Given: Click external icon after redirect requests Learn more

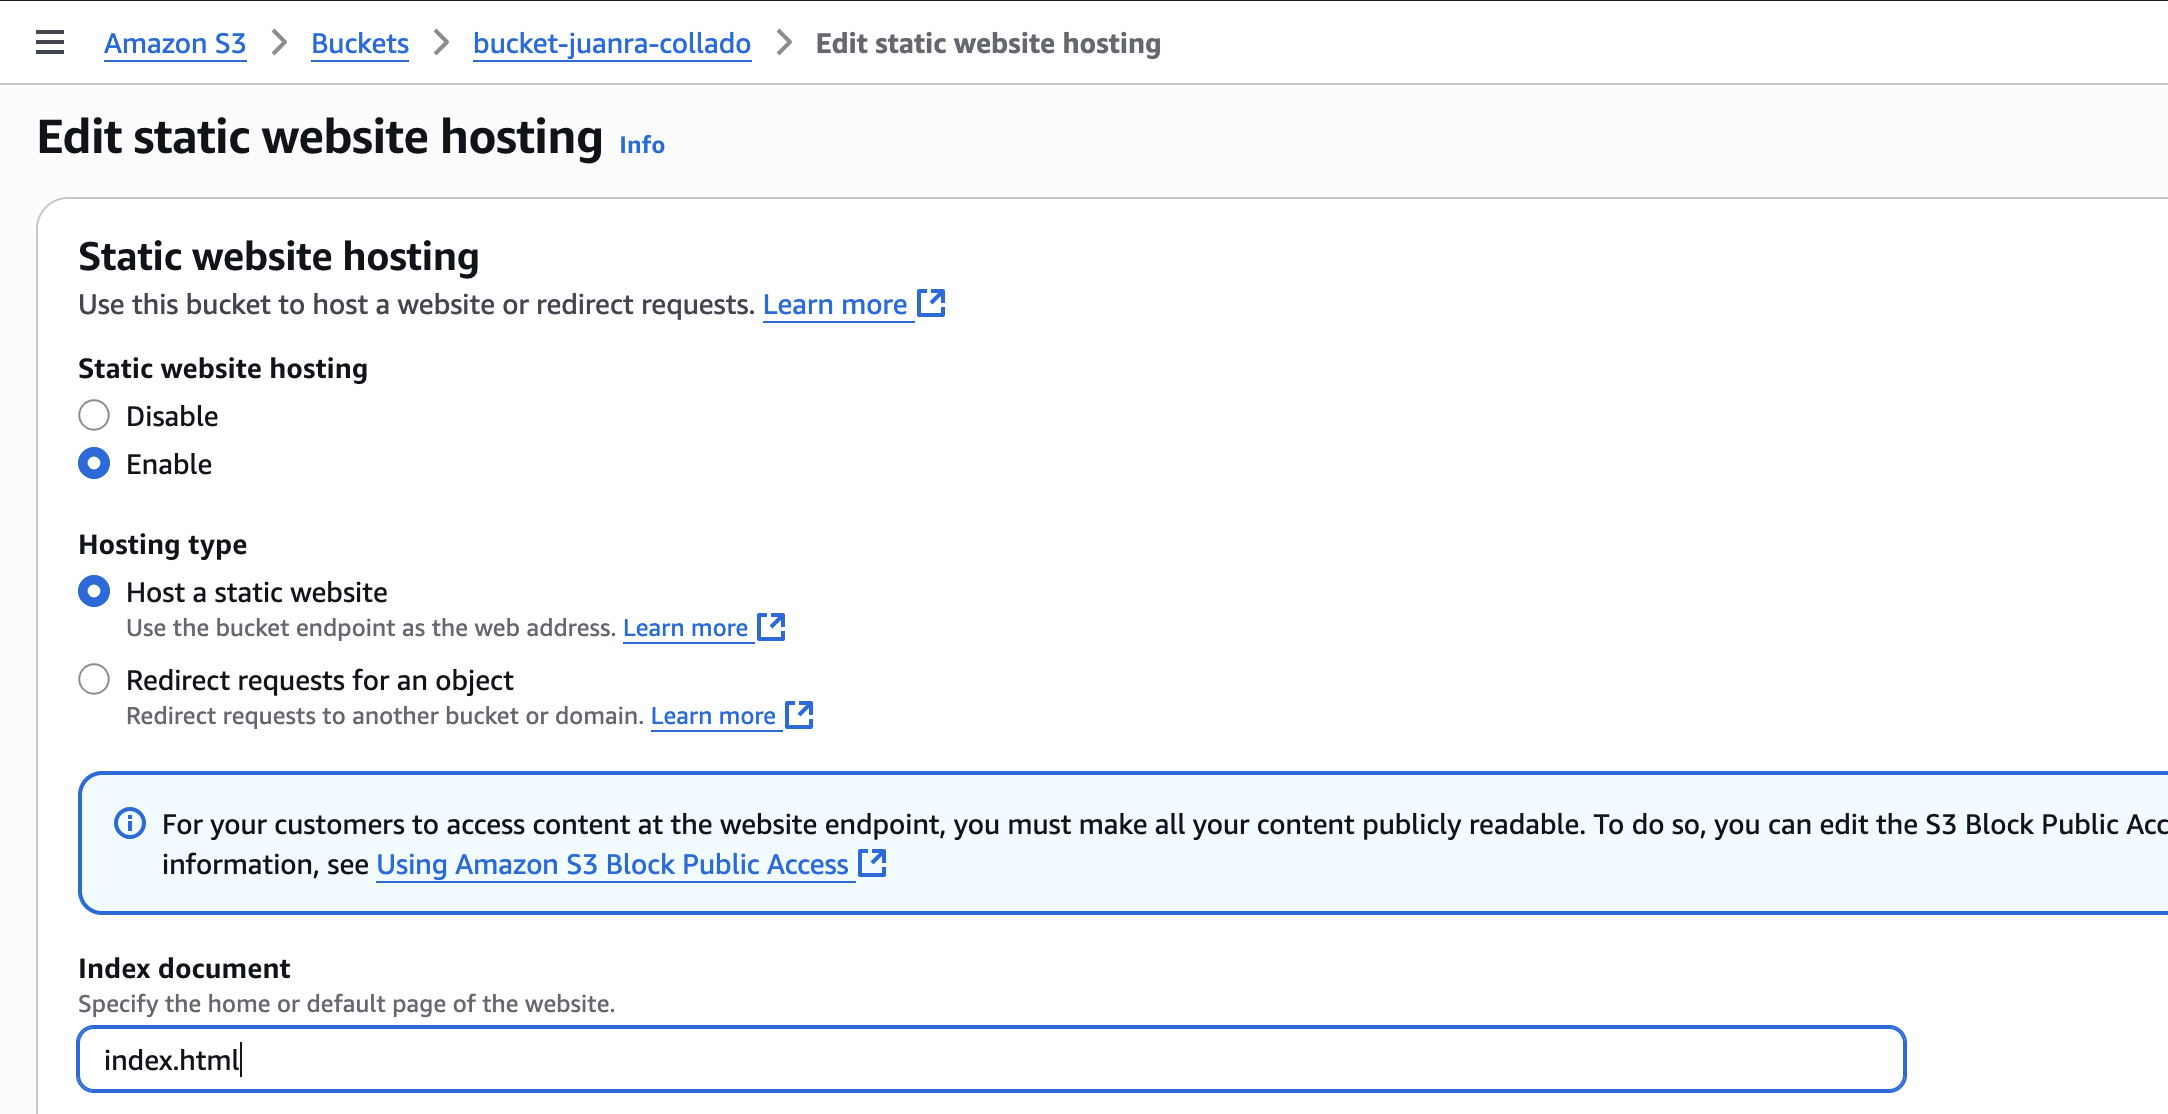Looking at the screenshot, I should click(x=799, y=715).
